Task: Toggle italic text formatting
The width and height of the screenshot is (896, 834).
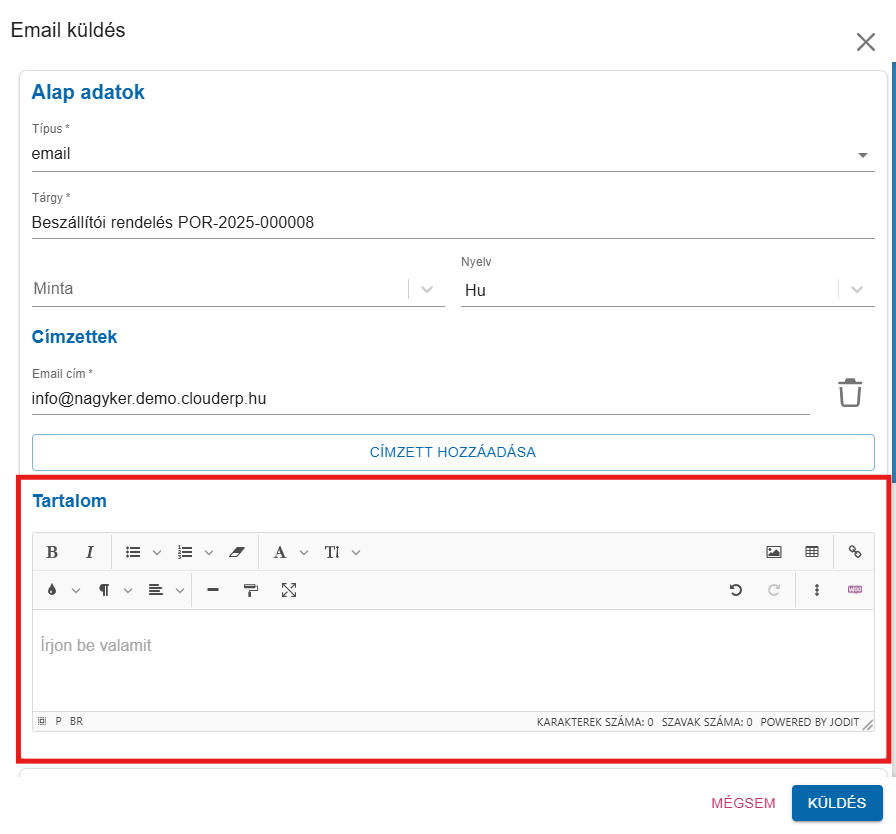Action: pyautogui.click(x=89, y=552)
